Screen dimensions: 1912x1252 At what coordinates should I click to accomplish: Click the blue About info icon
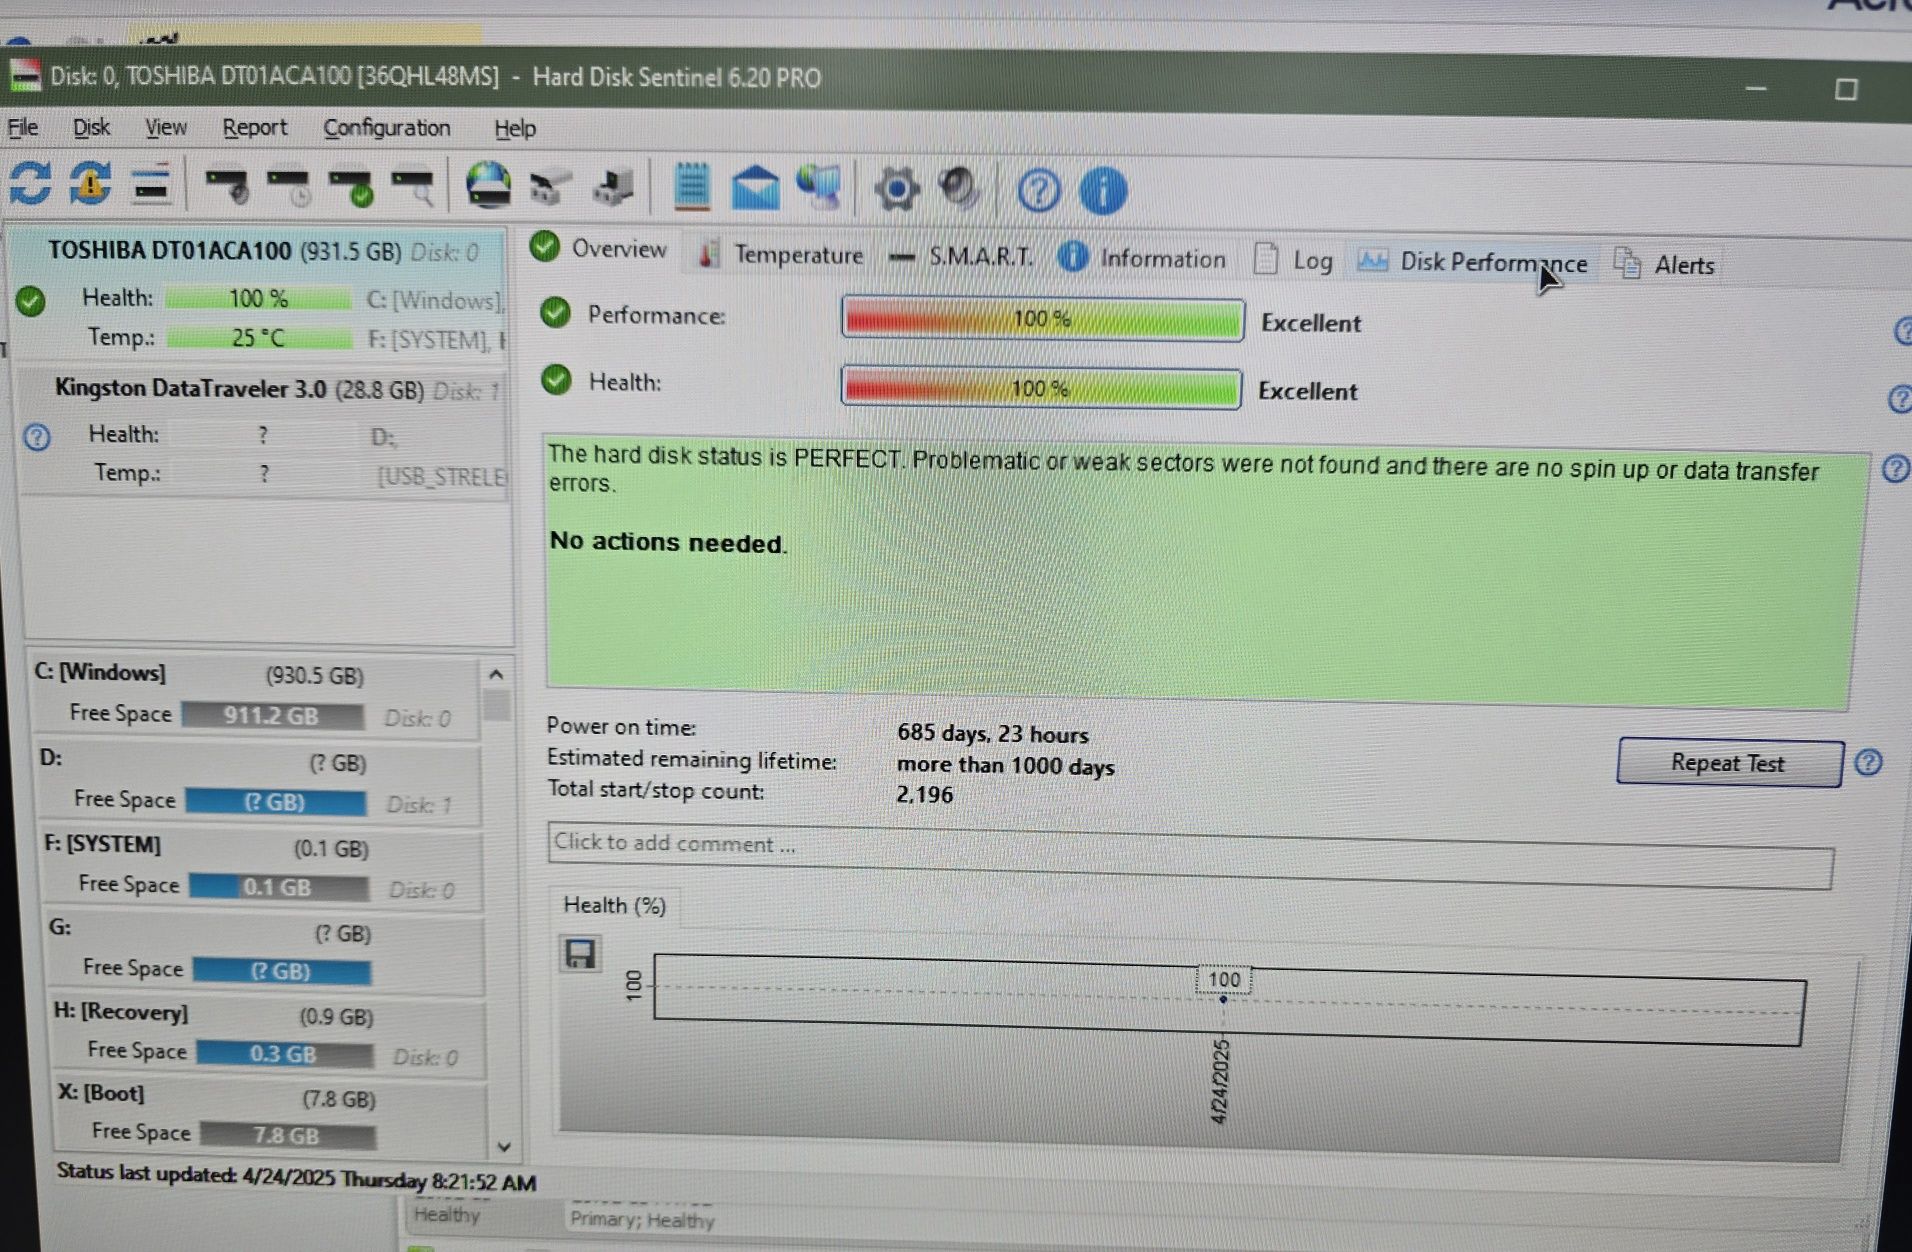pyautogui.click(x=1103, y=190)
